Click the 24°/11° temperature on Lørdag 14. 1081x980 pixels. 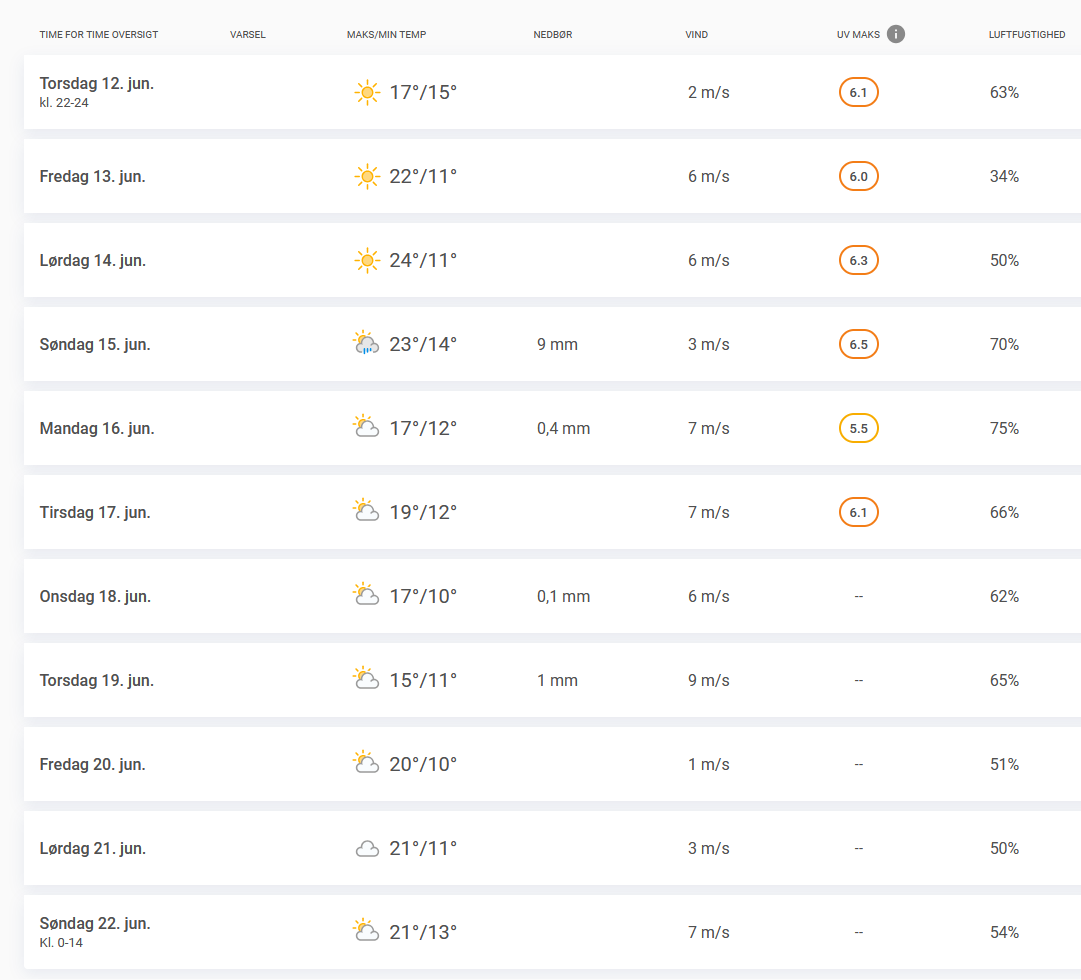423,261
